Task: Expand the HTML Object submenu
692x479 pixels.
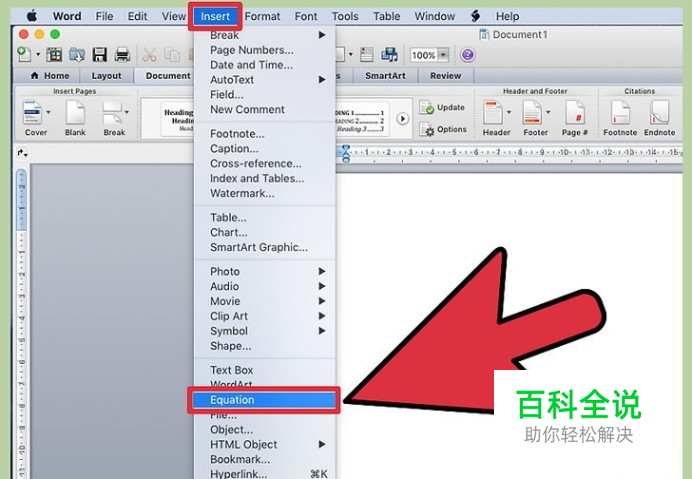Action: (265, 445)
